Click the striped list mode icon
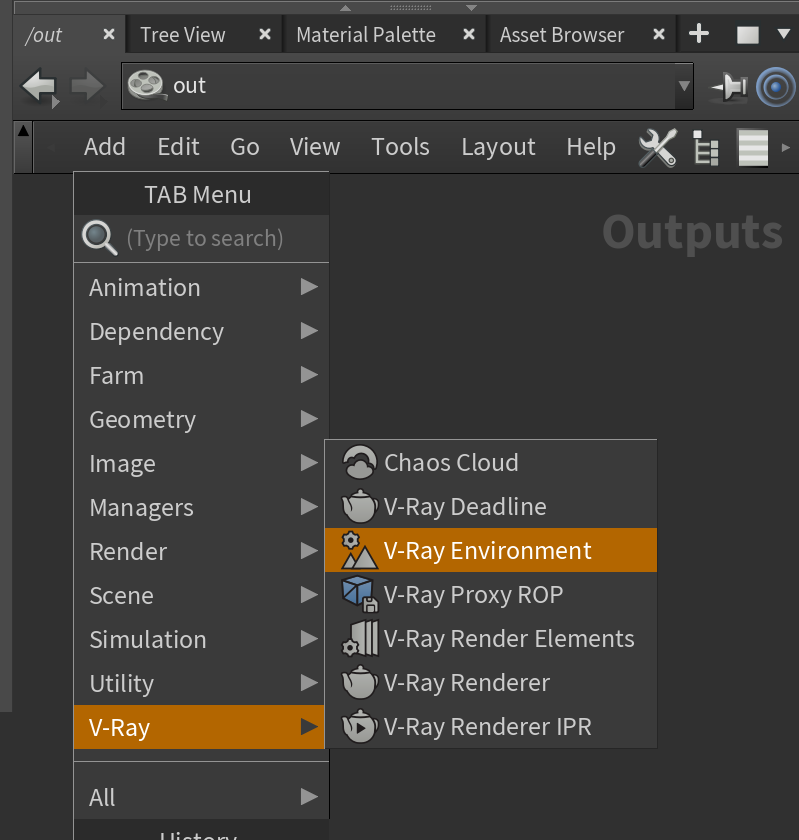 click(753, 147)
